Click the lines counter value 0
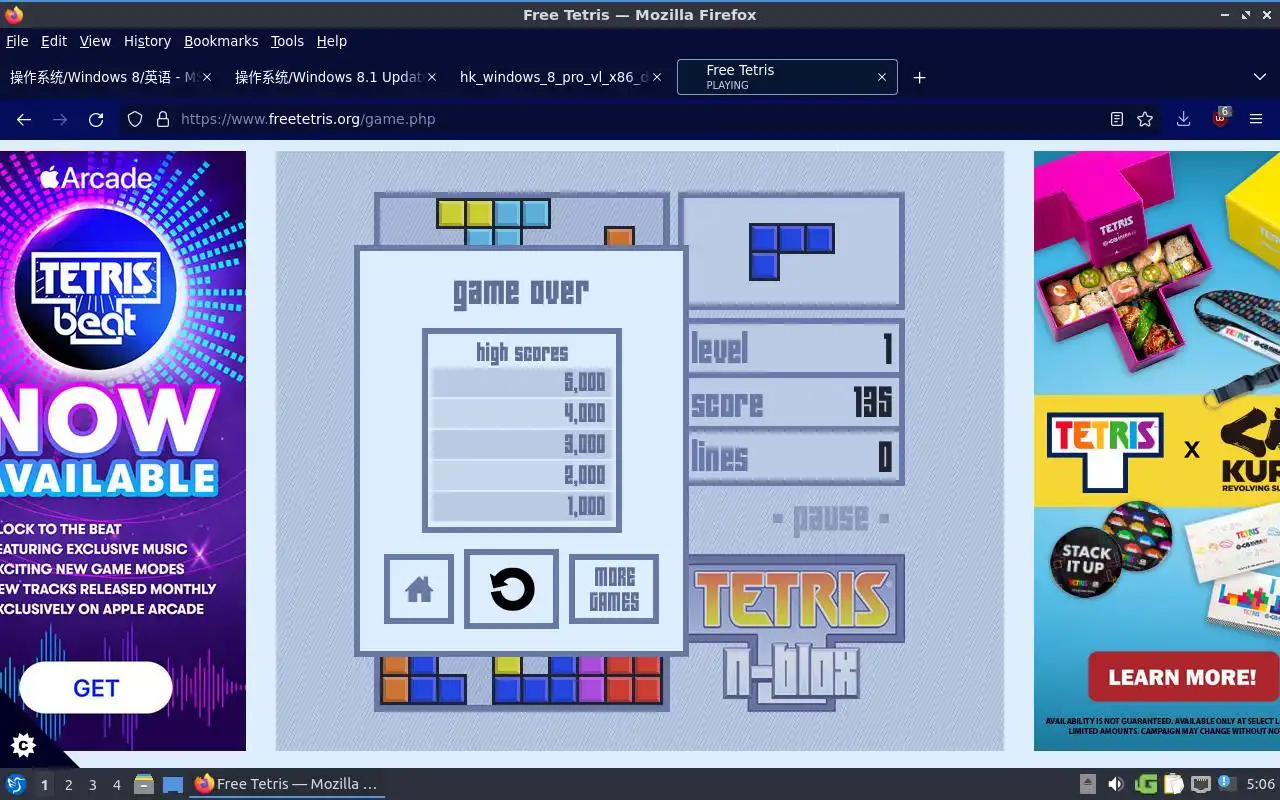The width and height of the screenshot is (1280, 800). click(885, 458)
